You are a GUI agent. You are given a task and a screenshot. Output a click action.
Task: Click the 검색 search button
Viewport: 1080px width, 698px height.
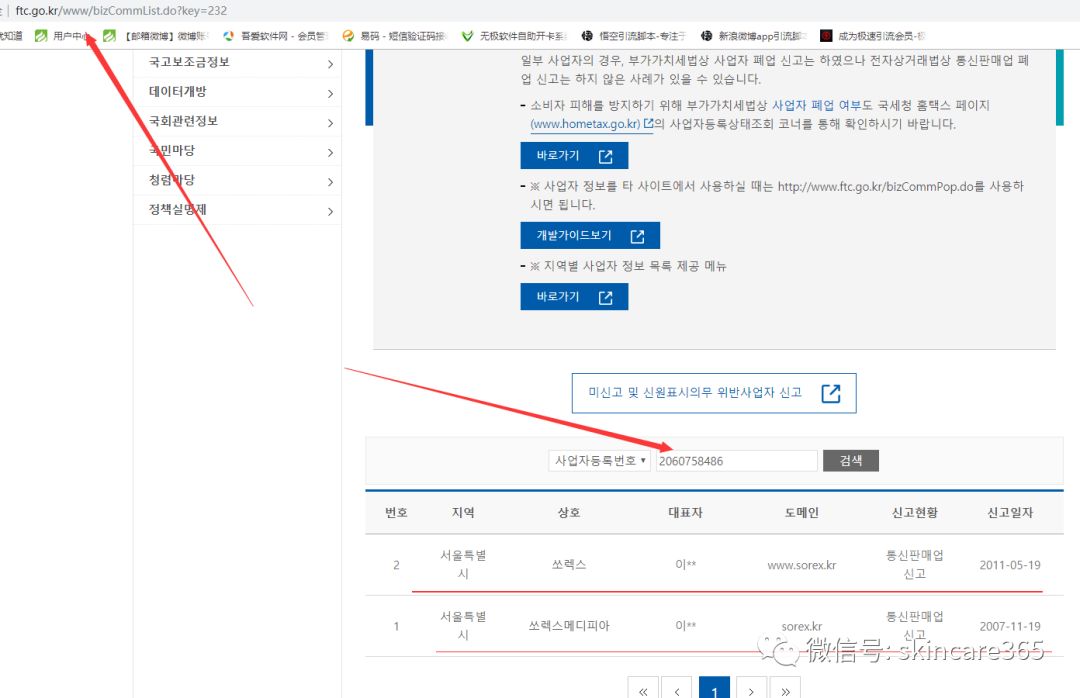pos(850,460)
